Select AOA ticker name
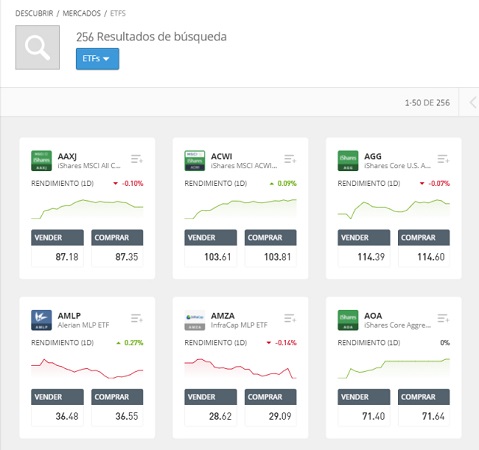 click(x=373, y=316)
